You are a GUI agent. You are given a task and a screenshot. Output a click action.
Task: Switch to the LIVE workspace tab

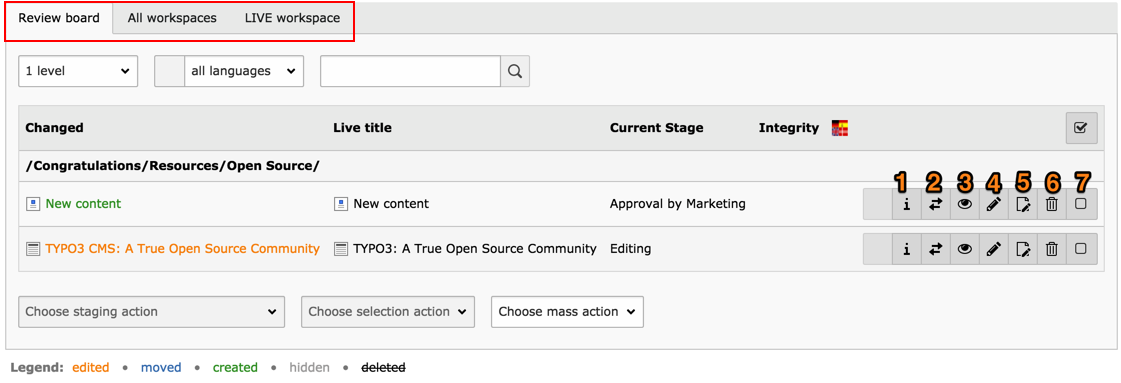[292, 18]
